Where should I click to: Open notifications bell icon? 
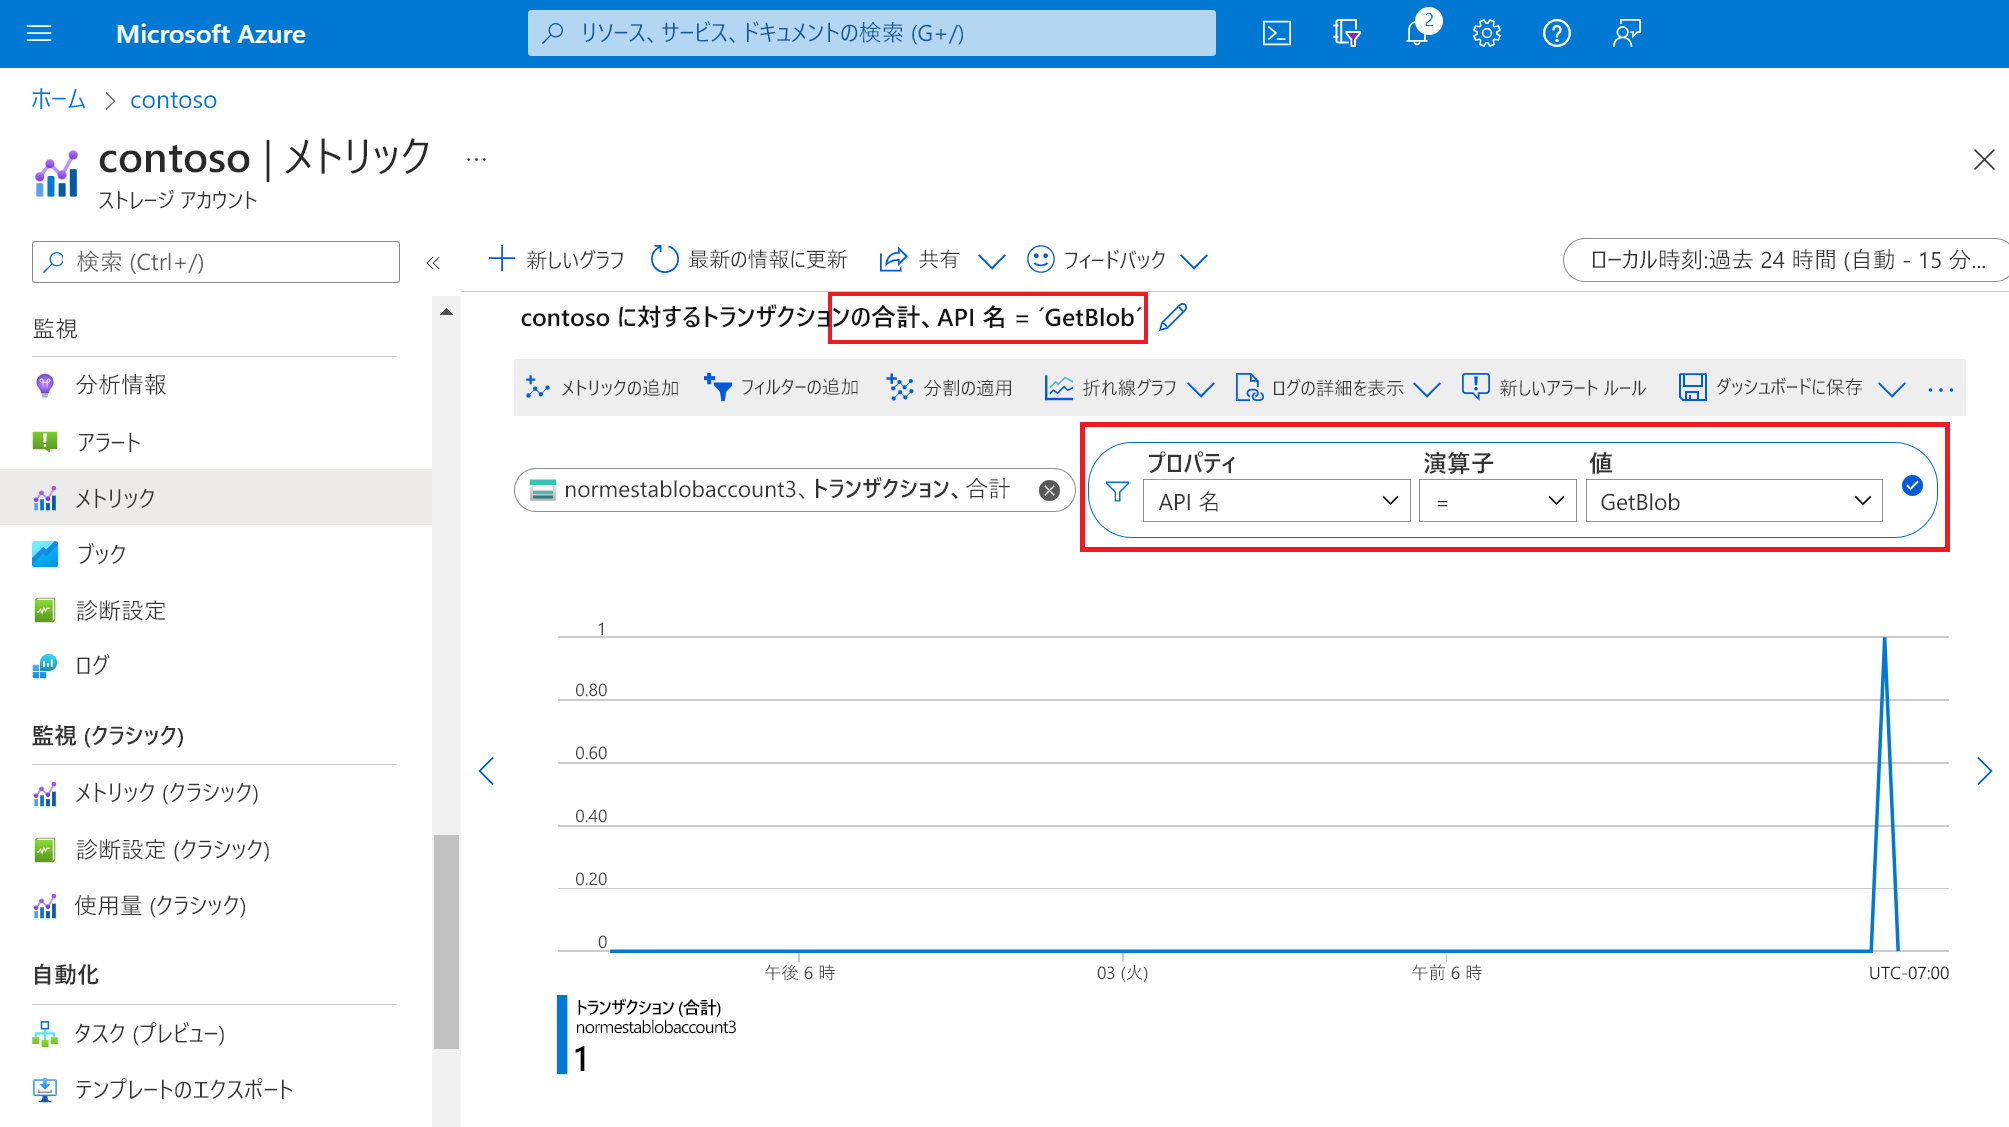point(1417,34)
